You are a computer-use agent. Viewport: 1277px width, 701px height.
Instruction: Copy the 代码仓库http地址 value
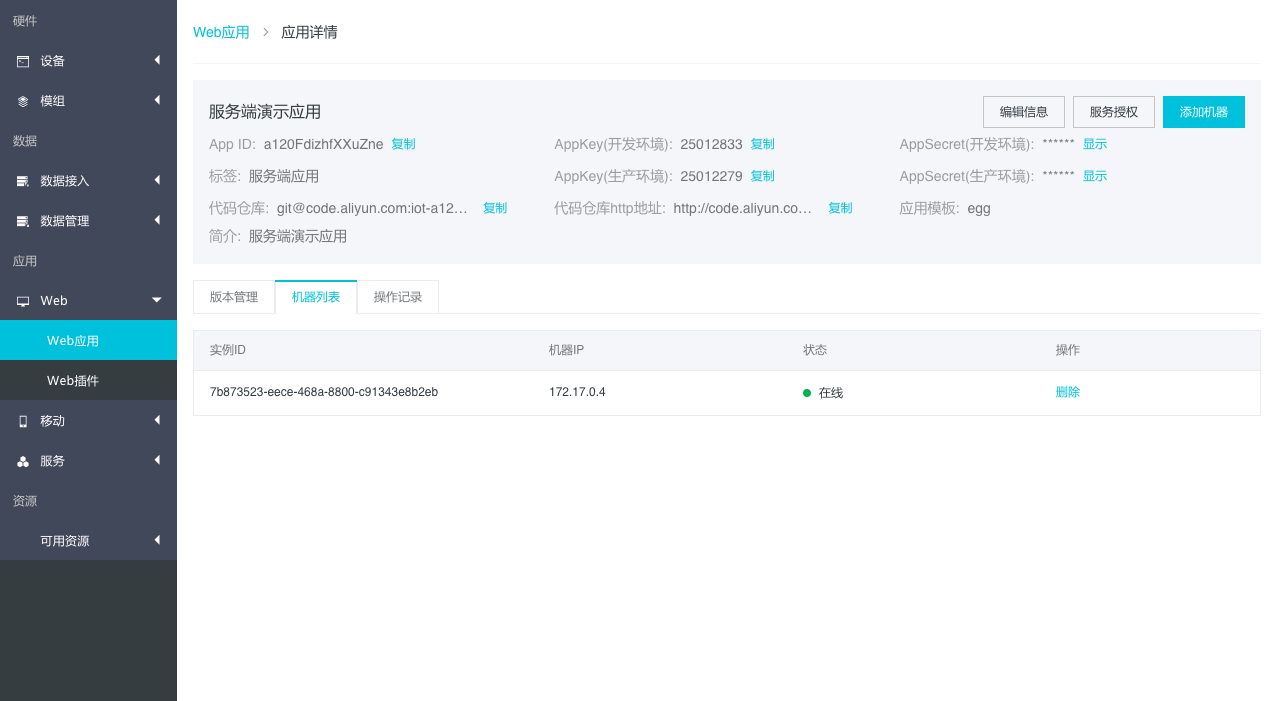[x=840, y=208]
